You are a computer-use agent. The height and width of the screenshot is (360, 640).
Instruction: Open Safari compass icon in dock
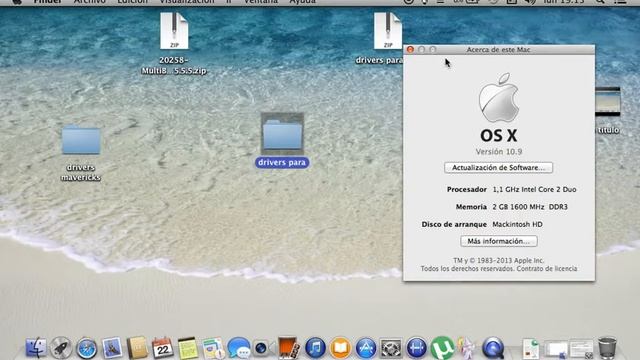tap(87, 348)
